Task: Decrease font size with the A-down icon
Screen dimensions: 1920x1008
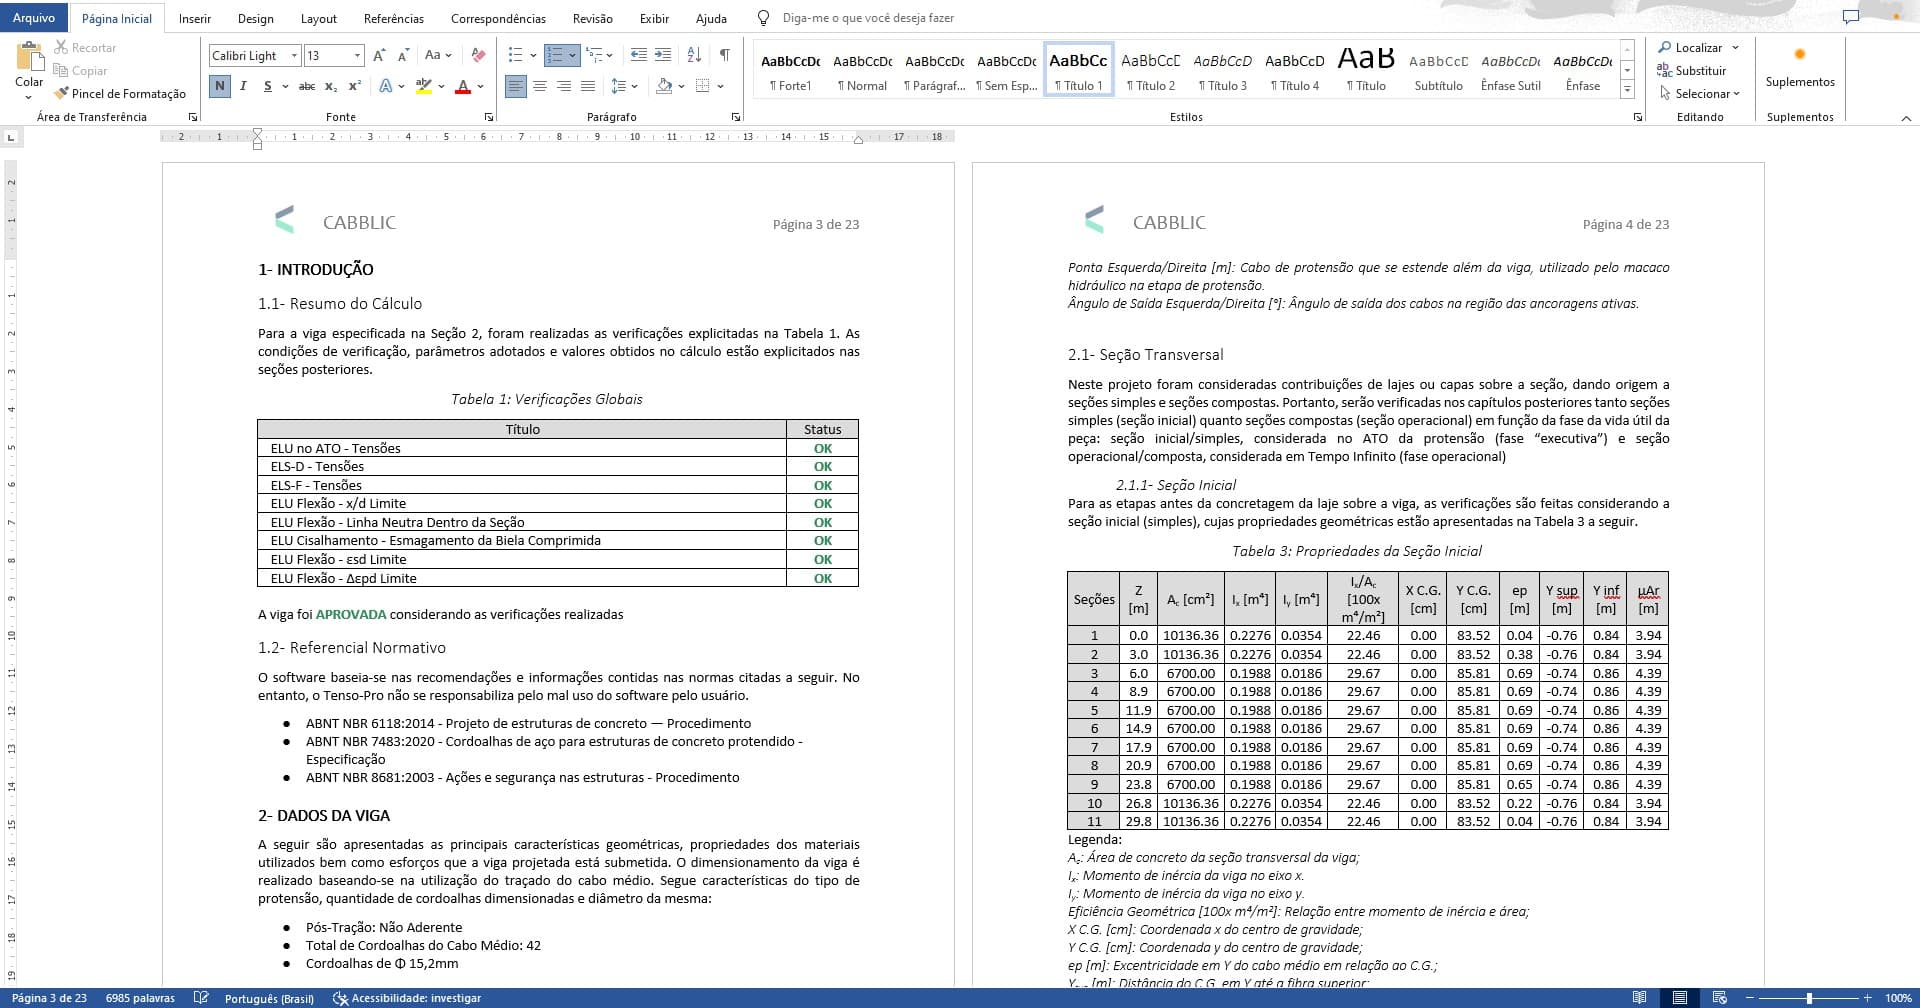Action: [403, 56]
